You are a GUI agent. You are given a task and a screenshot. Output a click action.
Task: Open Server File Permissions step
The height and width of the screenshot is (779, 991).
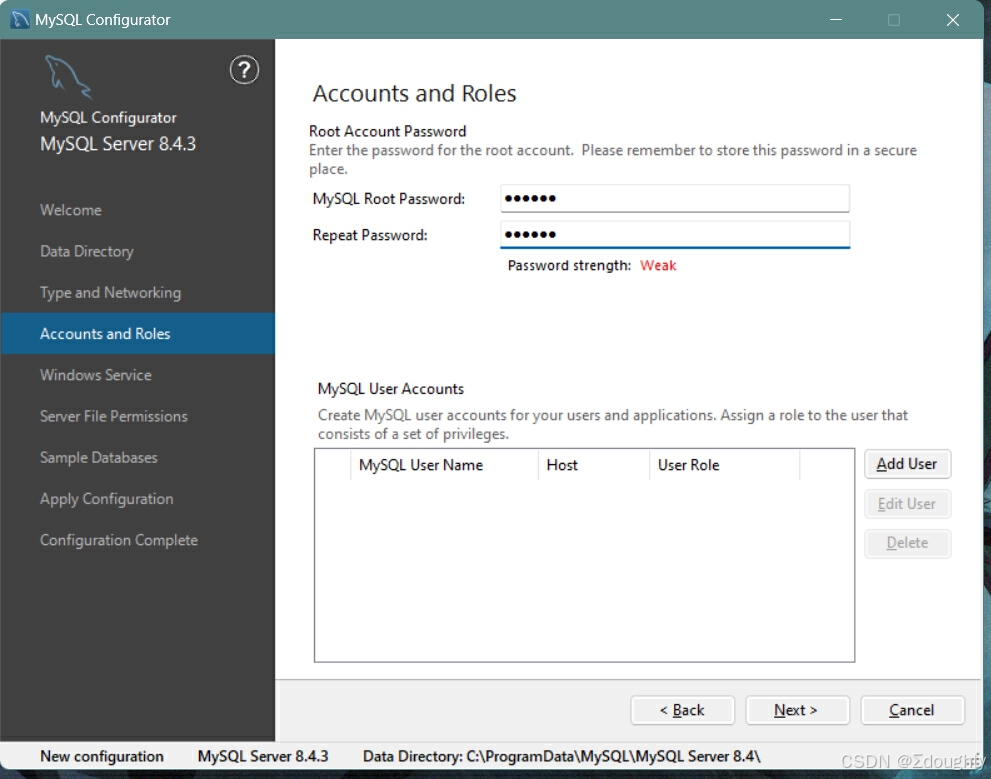tap(114, 416)
